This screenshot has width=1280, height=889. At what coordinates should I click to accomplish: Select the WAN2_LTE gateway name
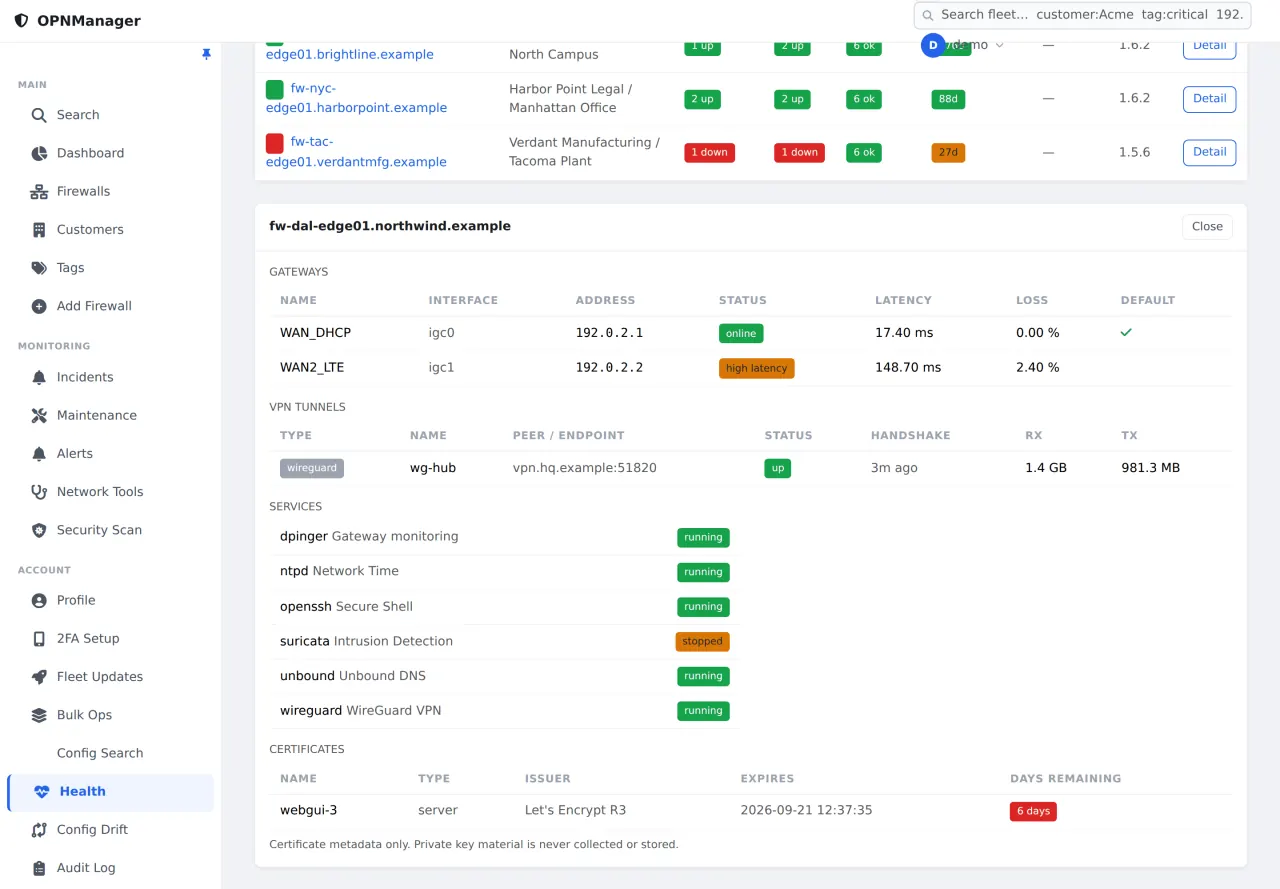(x=312, y=367)
